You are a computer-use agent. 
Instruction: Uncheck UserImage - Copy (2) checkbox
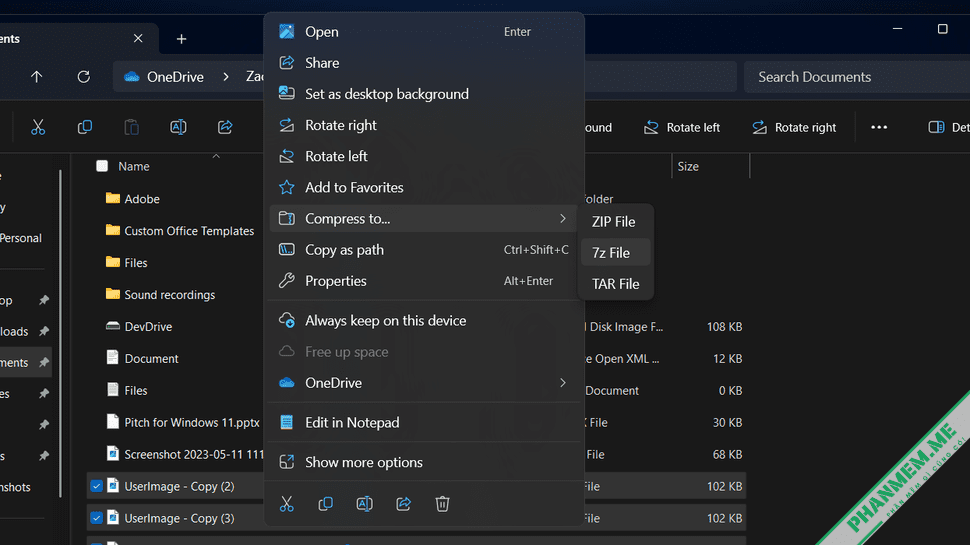coord(97,486)
